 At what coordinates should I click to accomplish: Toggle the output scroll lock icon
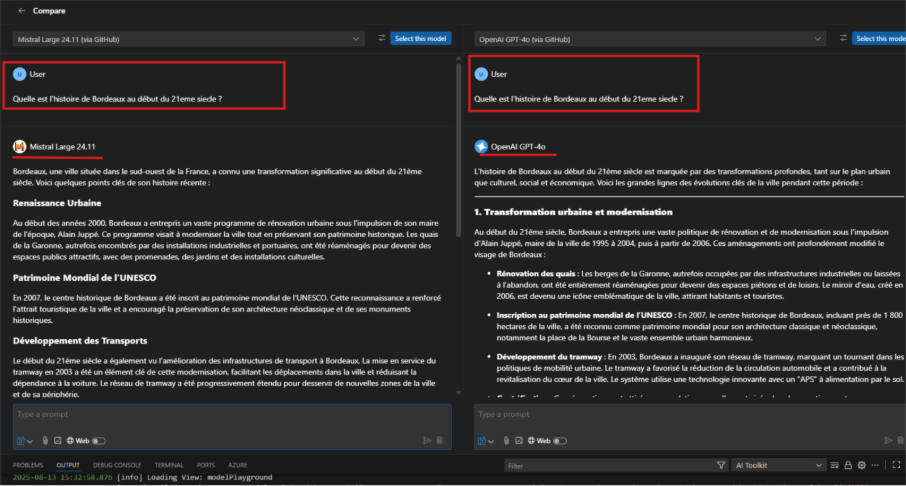pos(848,465)
